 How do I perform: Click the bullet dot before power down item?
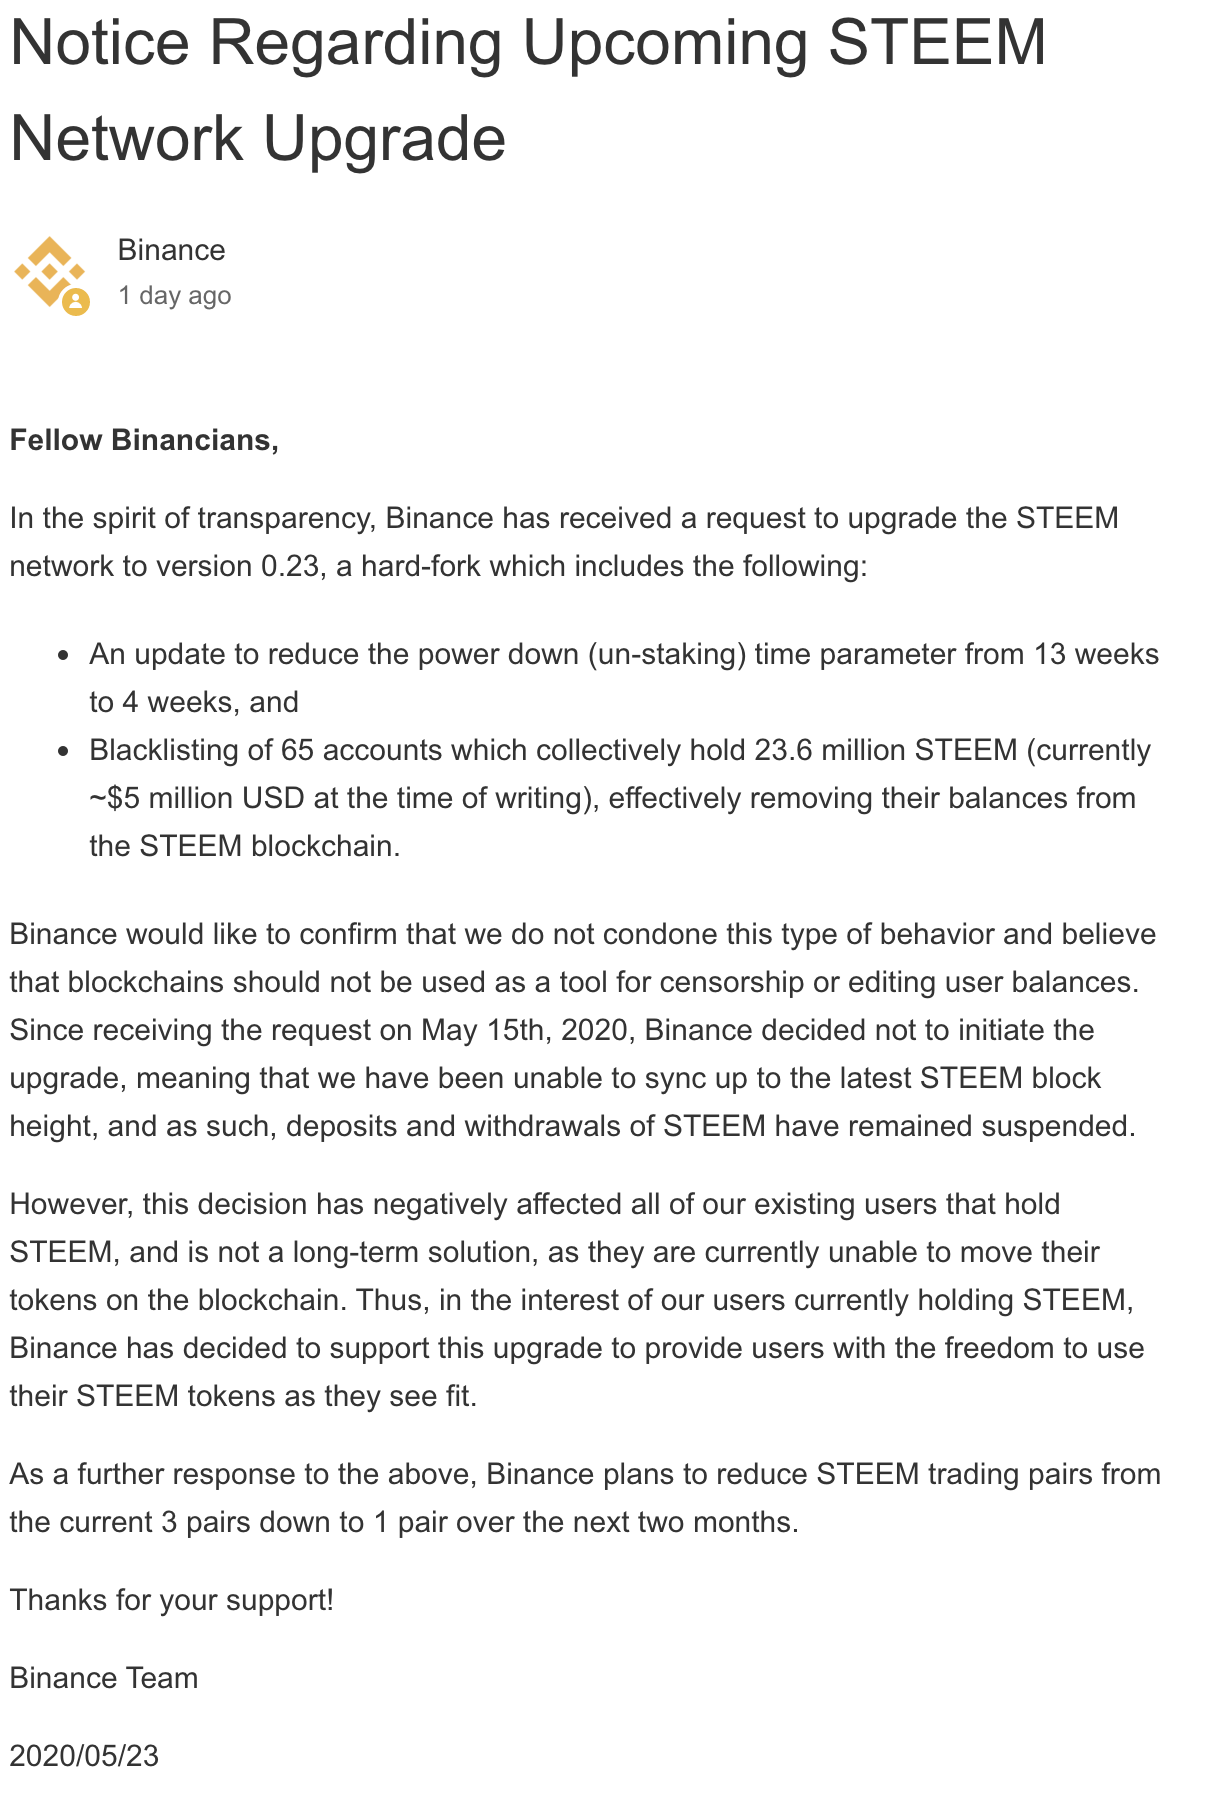[64, 656]
